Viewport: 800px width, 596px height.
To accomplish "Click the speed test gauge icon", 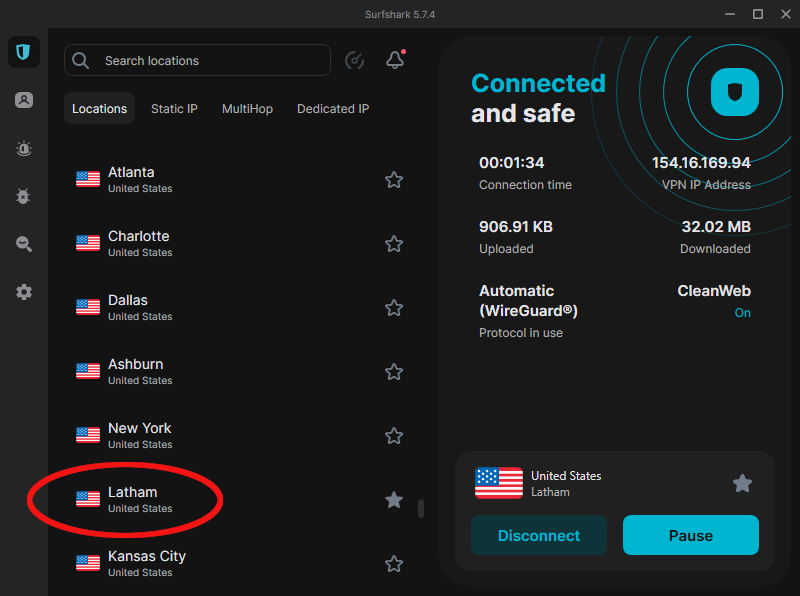I will [x=355, y=60].
